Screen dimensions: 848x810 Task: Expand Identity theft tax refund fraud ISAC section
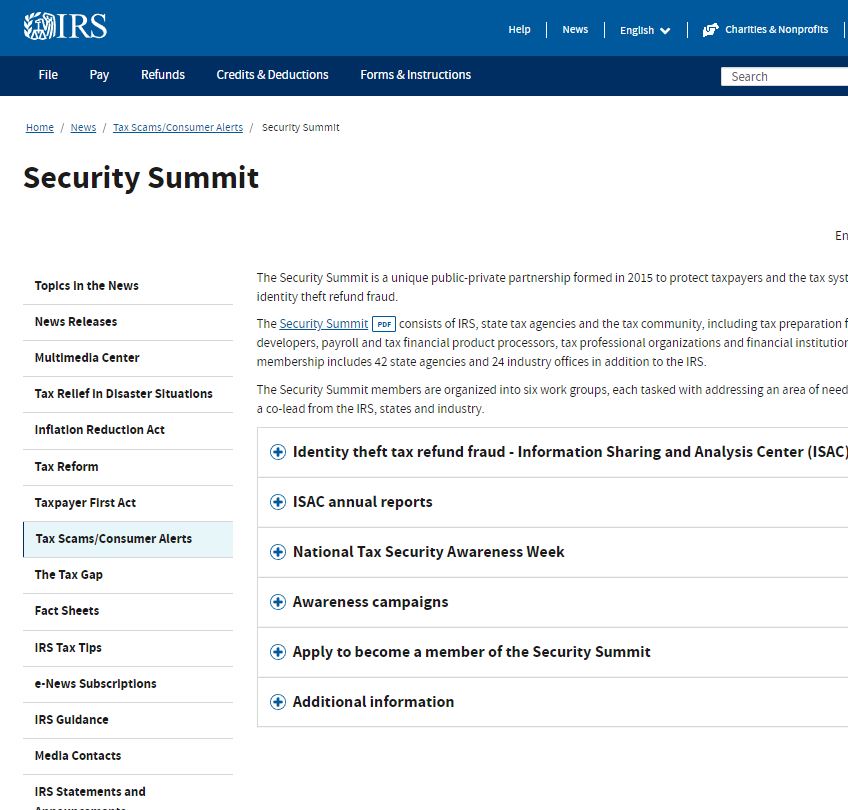coord(553,452)
